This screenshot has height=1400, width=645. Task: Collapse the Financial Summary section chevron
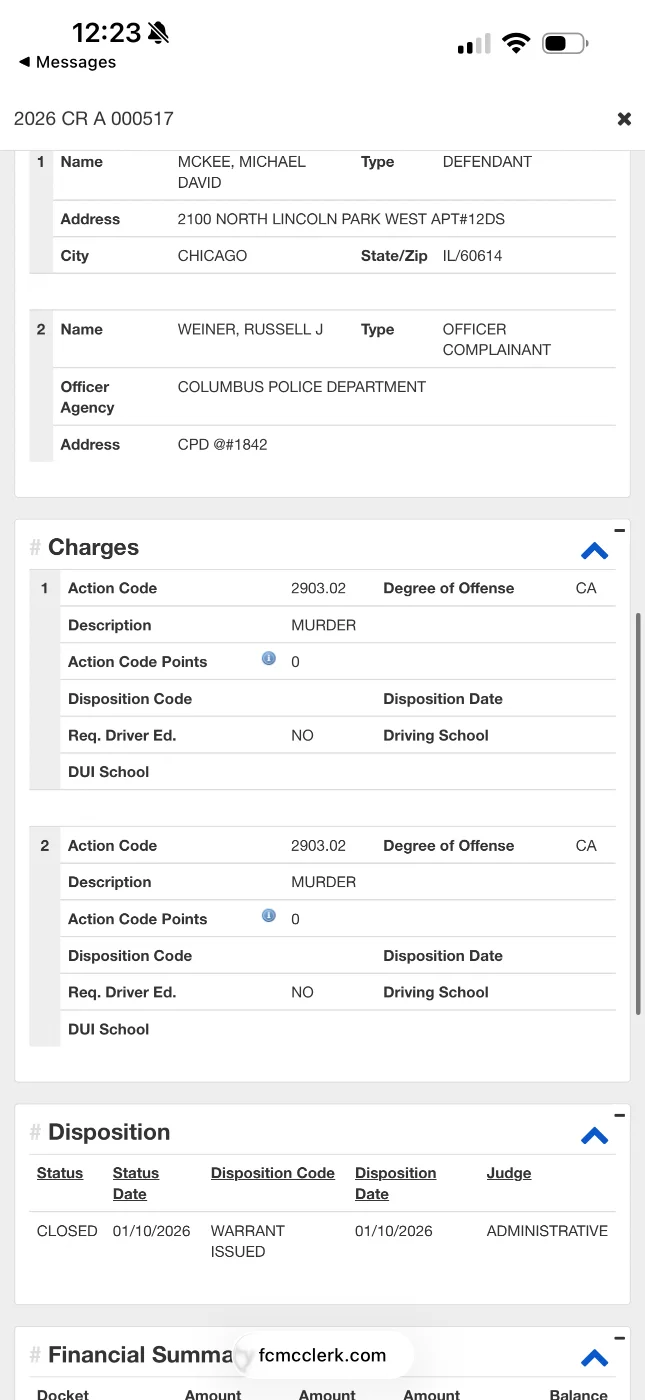click(594, 1358)
